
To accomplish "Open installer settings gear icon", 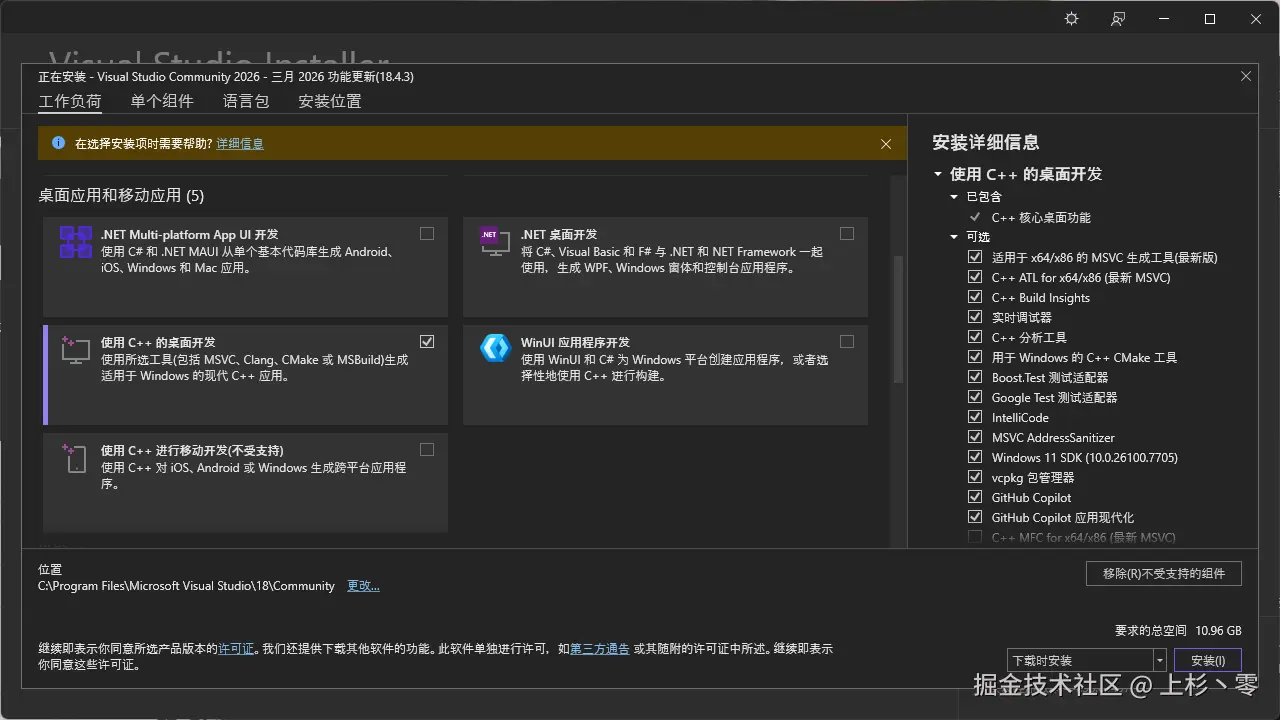I will 1072,19.
